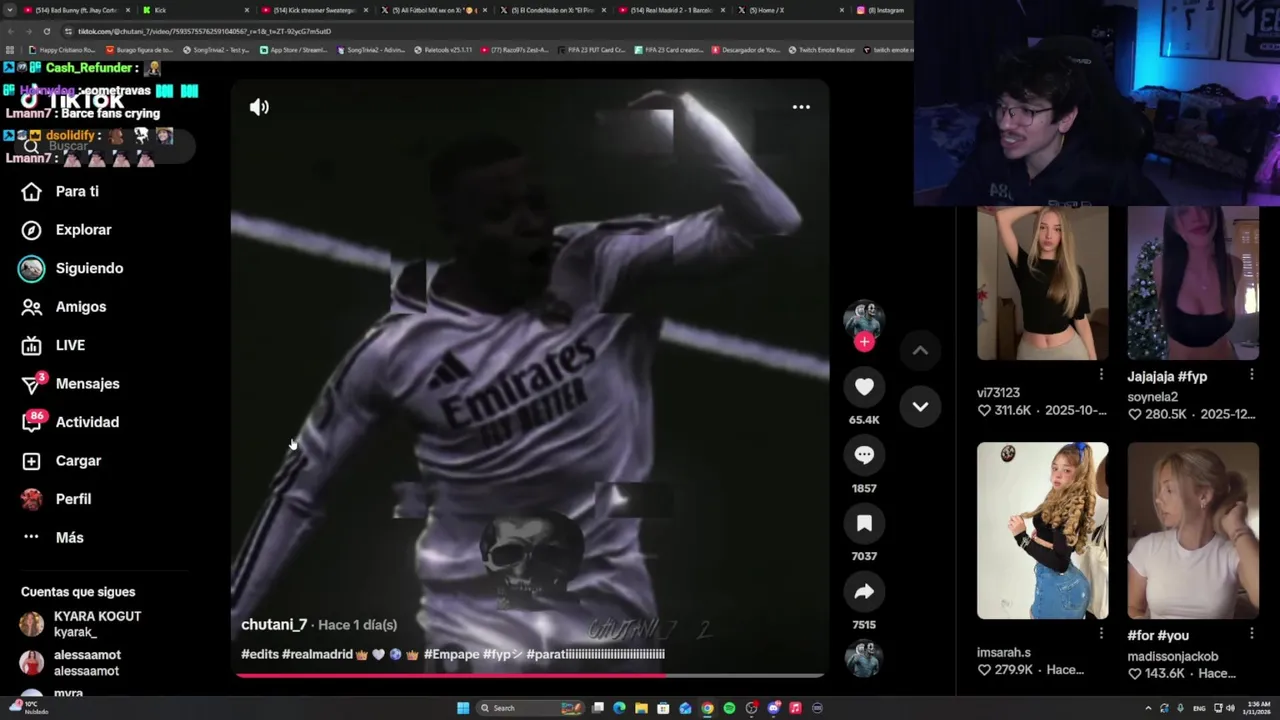This screenshot has height=720, width=1280.
Task: Mute the TikTok video sound
Action: 259,107
